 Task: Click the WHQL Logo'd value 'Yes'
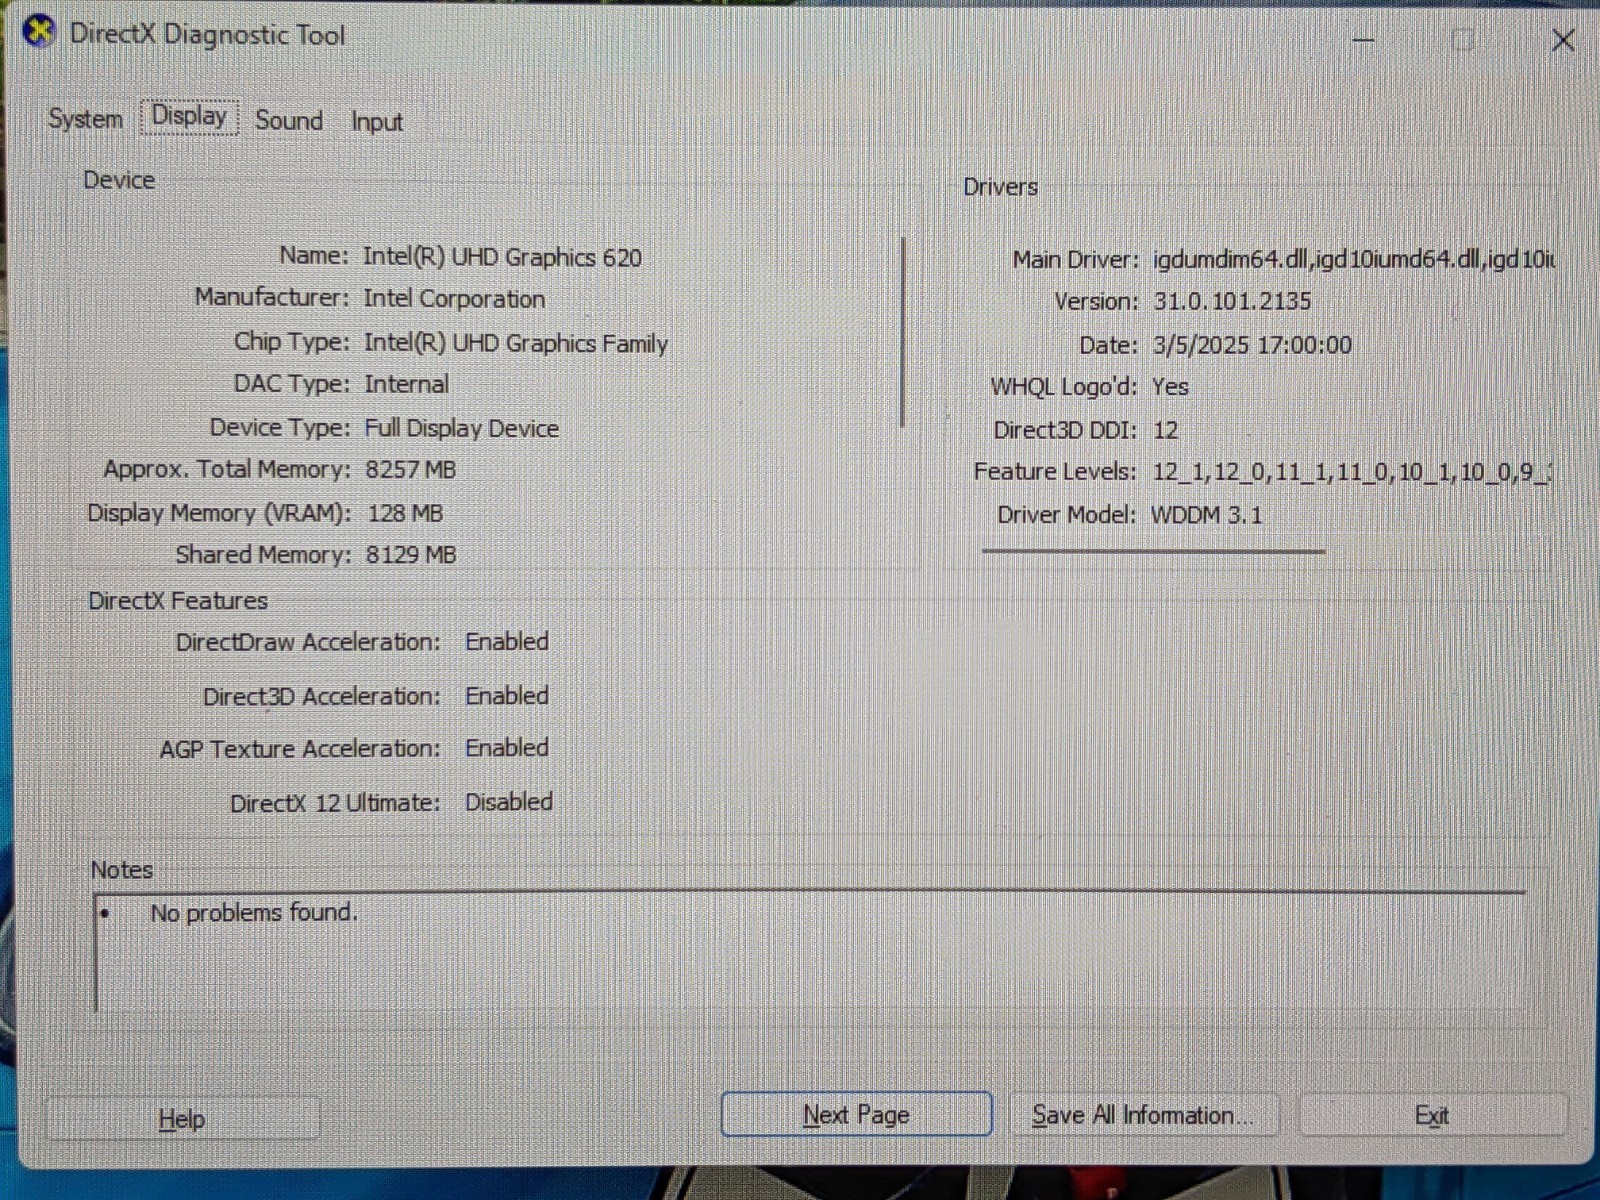coord(1170,387)
